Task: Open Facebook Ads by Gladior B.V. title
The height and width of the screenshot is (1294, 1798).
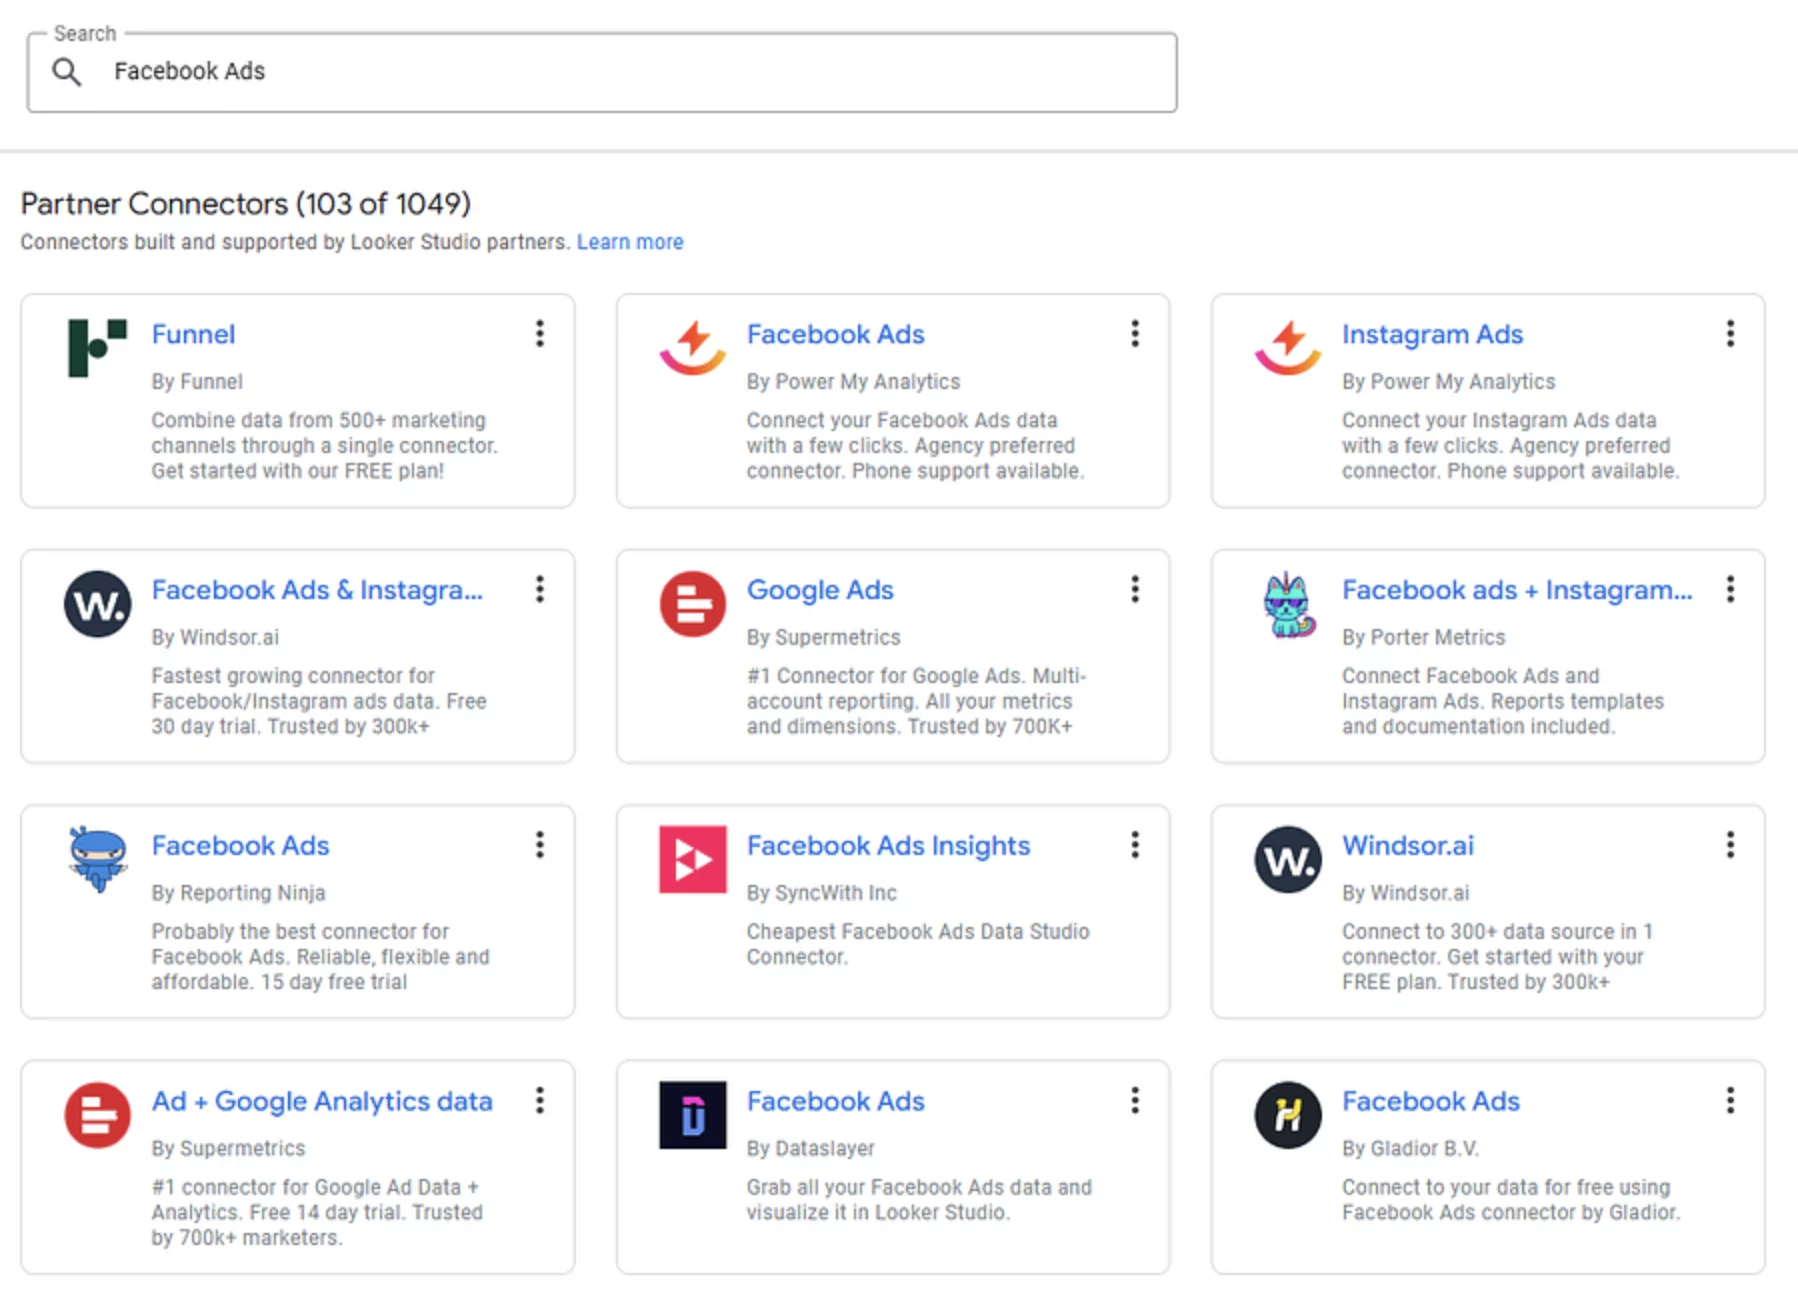Action: click(1430, 1101)
